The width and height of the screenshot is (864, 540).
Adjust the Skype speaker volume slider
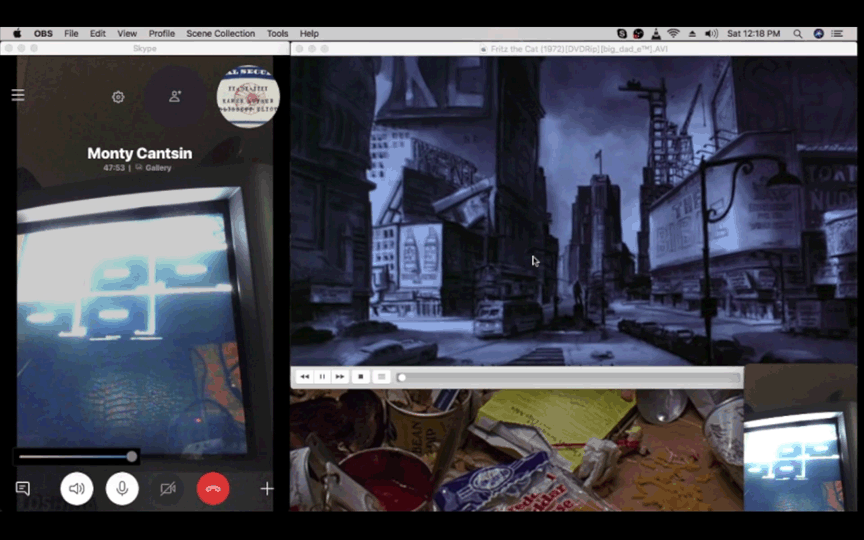76,456
